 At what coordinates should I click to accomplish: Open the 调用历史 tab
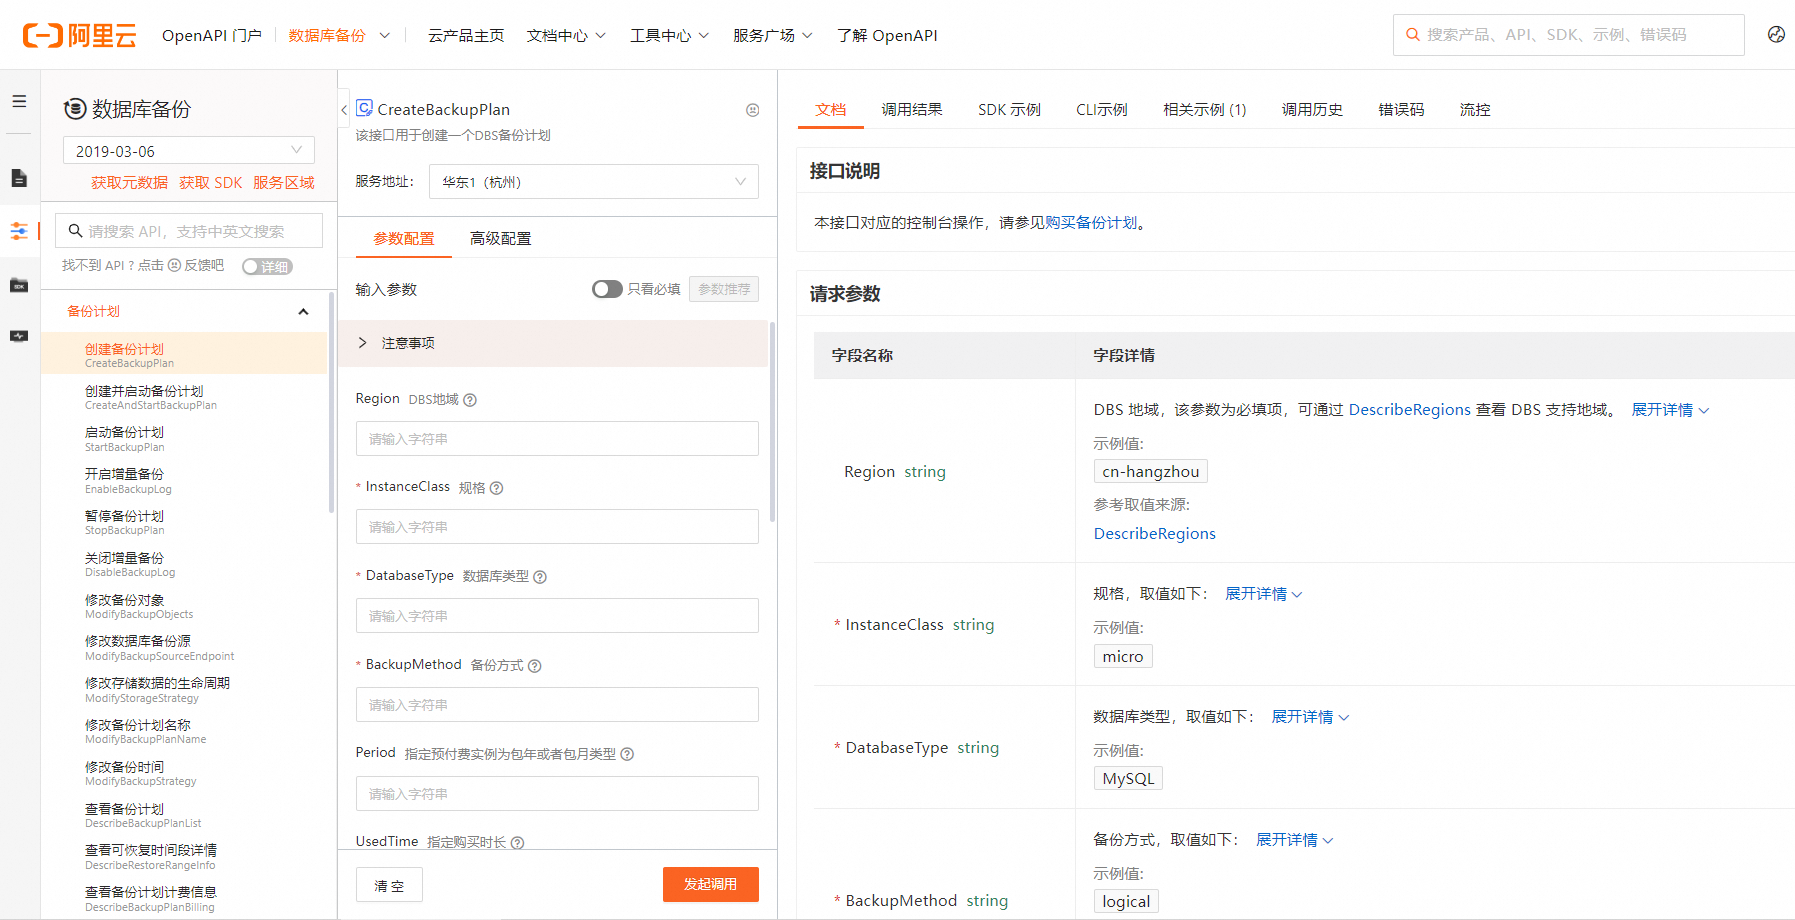pyautogui.click(x=1312, y=110)
